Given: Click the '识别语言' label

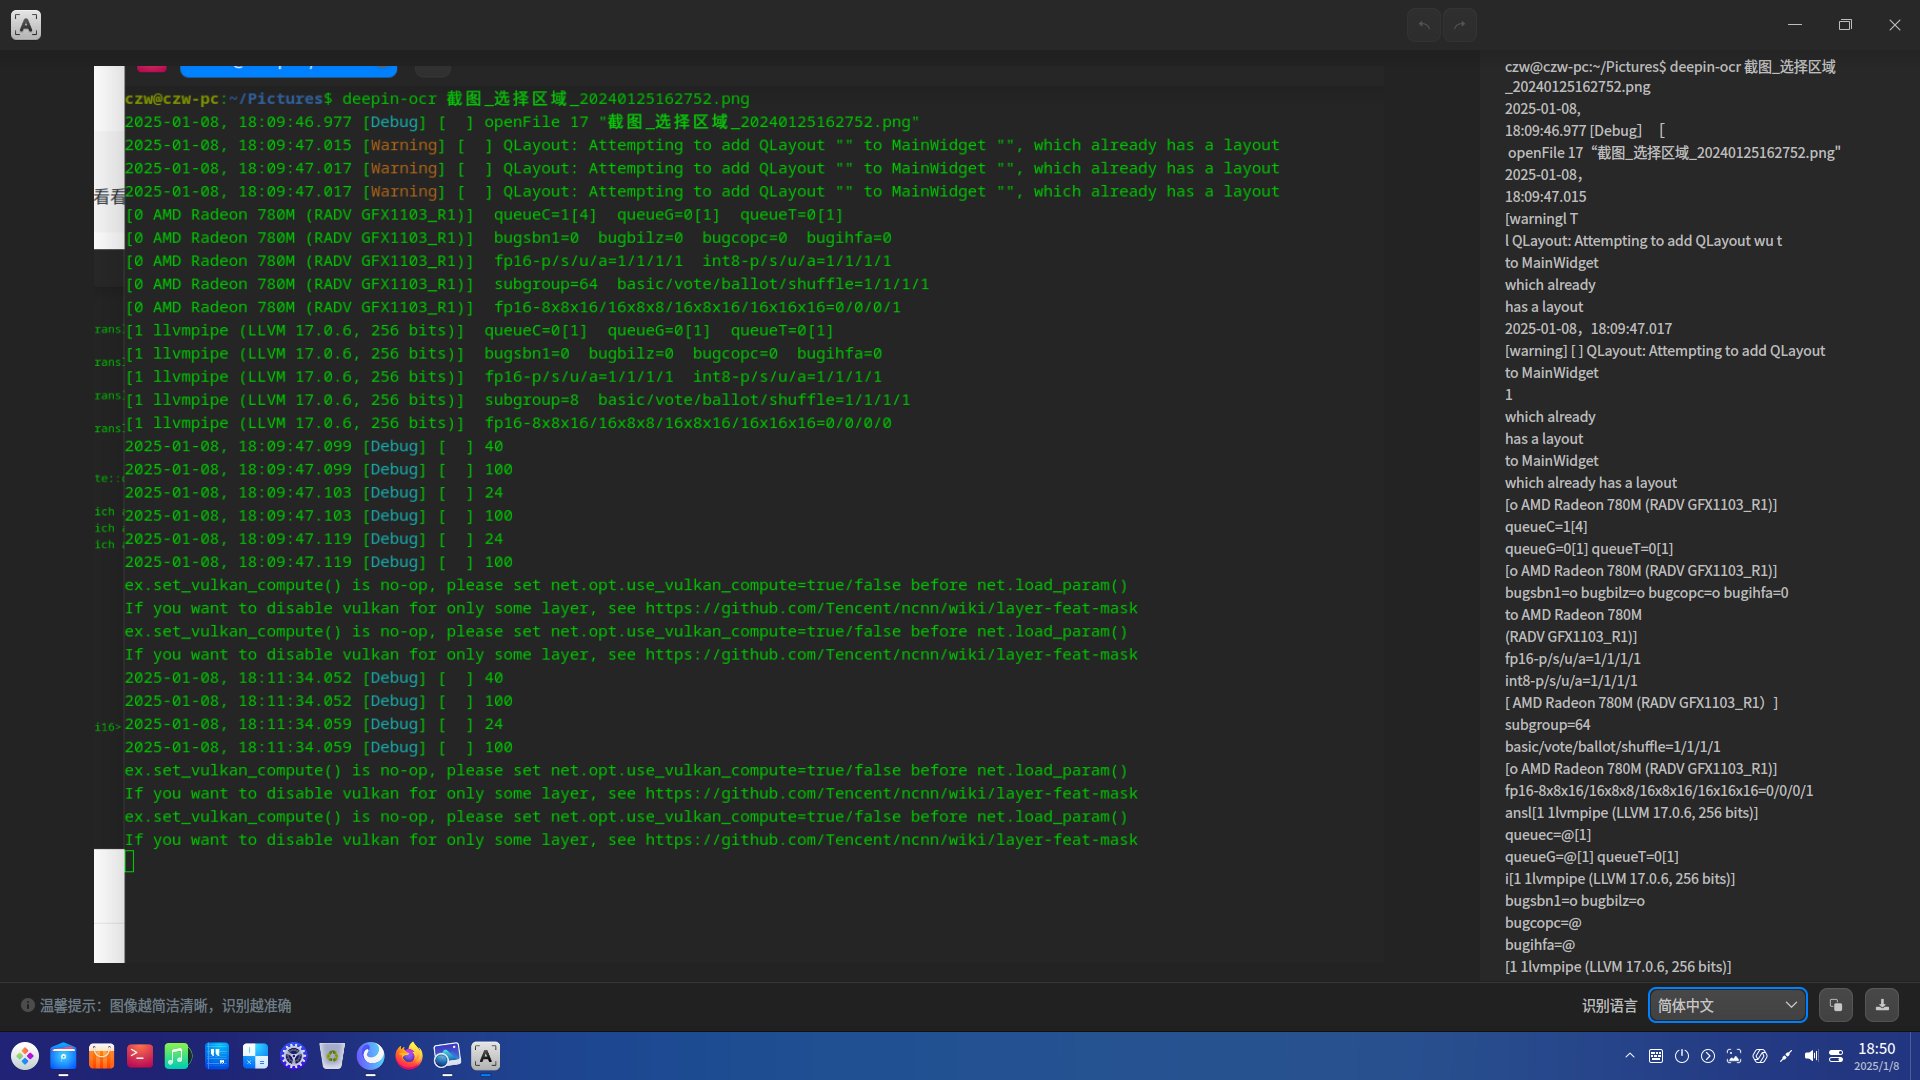Looking at the screenshot, I should tap(1609, 1006).
